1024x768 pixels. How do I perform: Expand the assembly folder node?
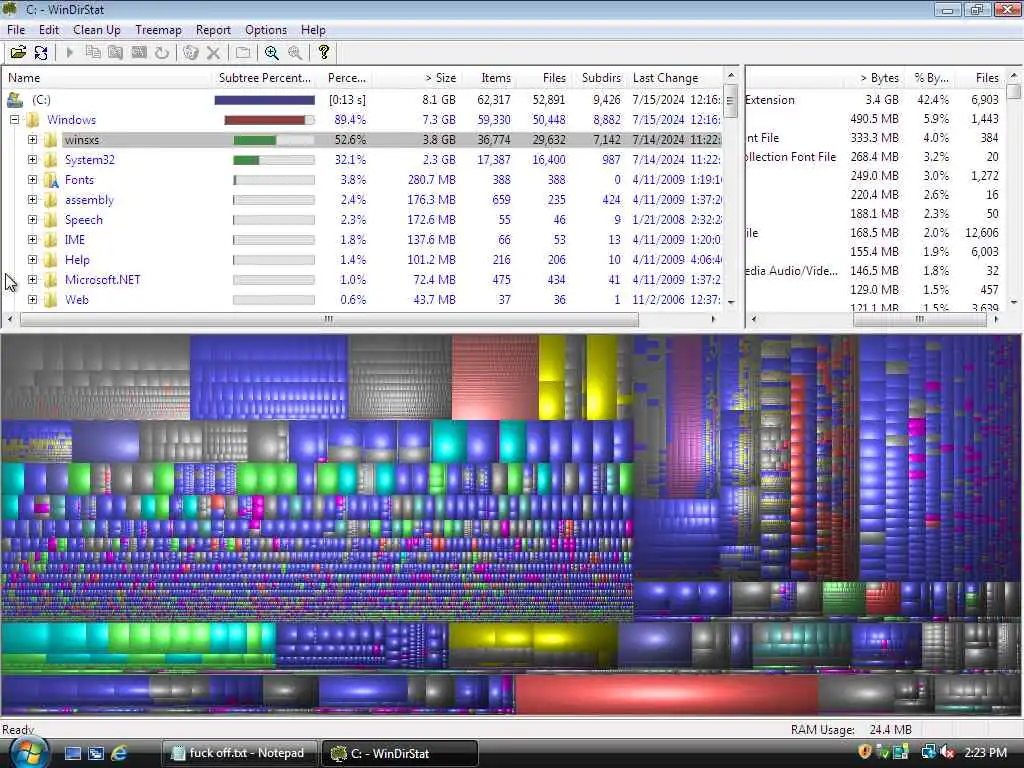click(x=32, y=199)
